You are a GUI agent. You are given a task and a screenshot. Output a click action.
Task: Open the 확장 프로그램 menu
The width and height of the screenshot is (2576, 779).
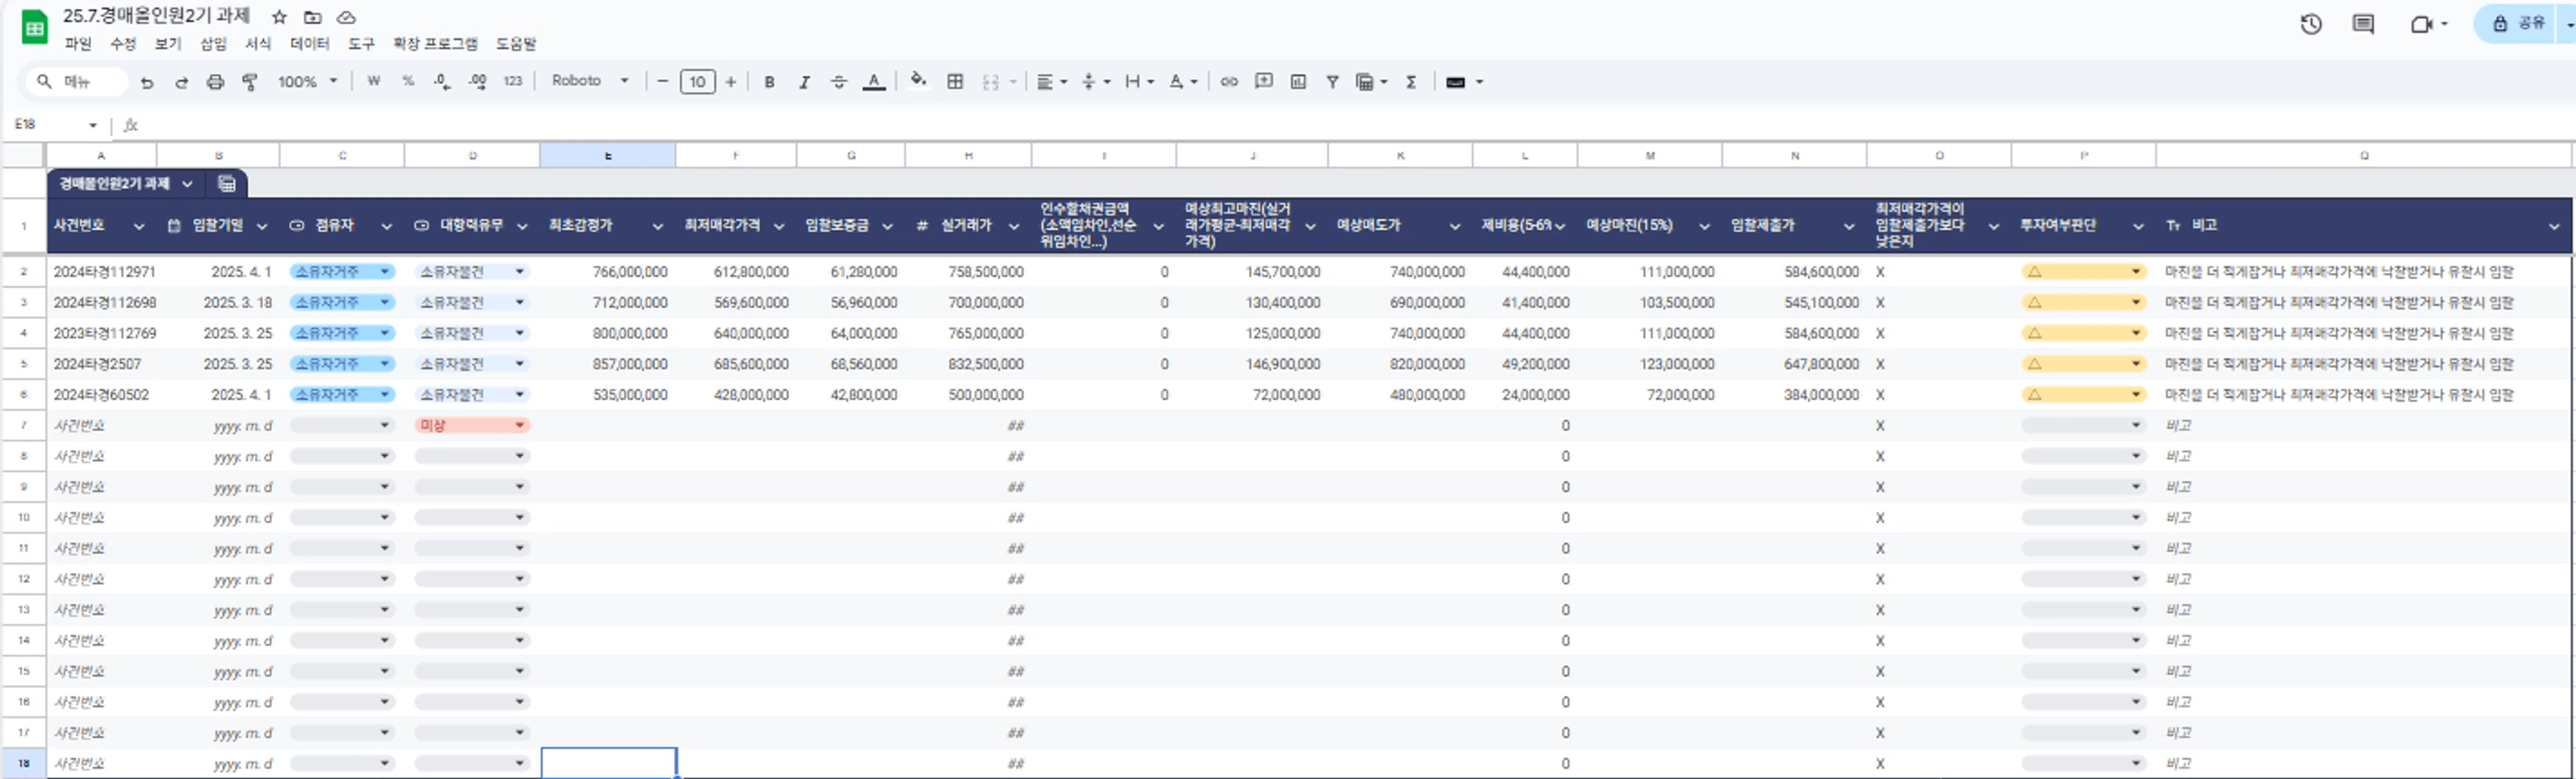435,44
